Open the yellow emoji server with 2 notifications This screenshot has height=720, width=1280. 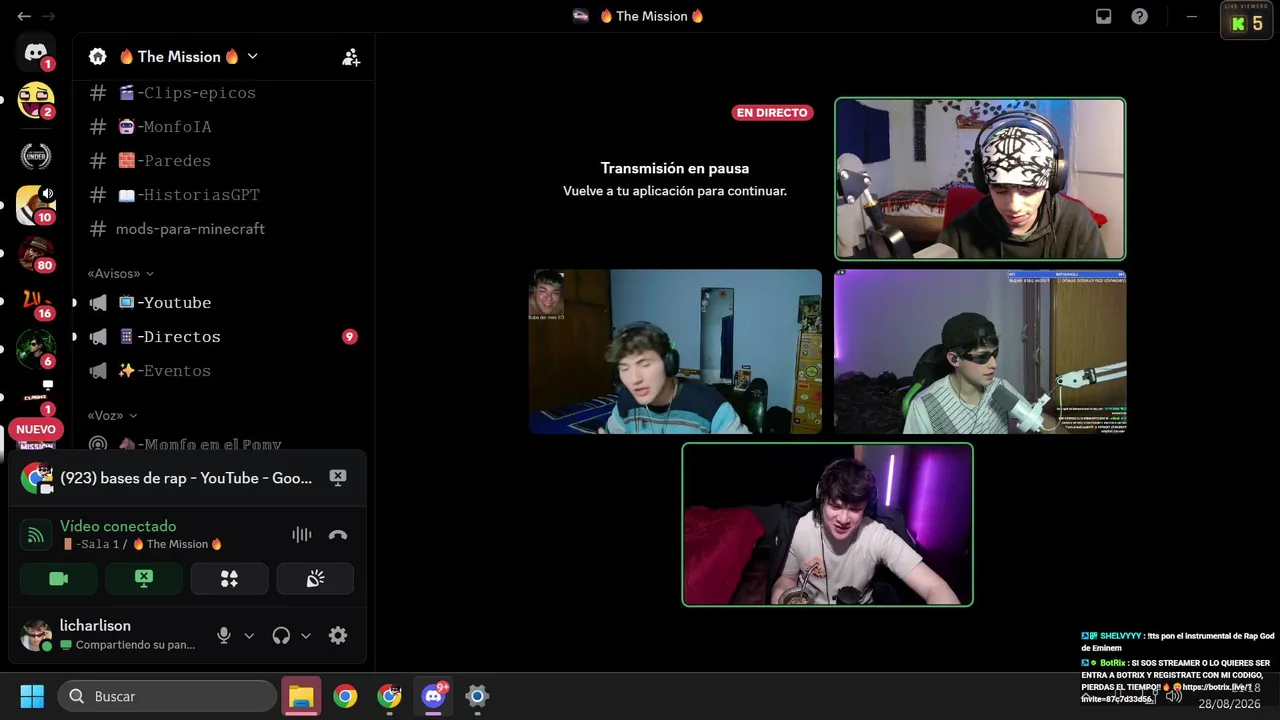36,101
